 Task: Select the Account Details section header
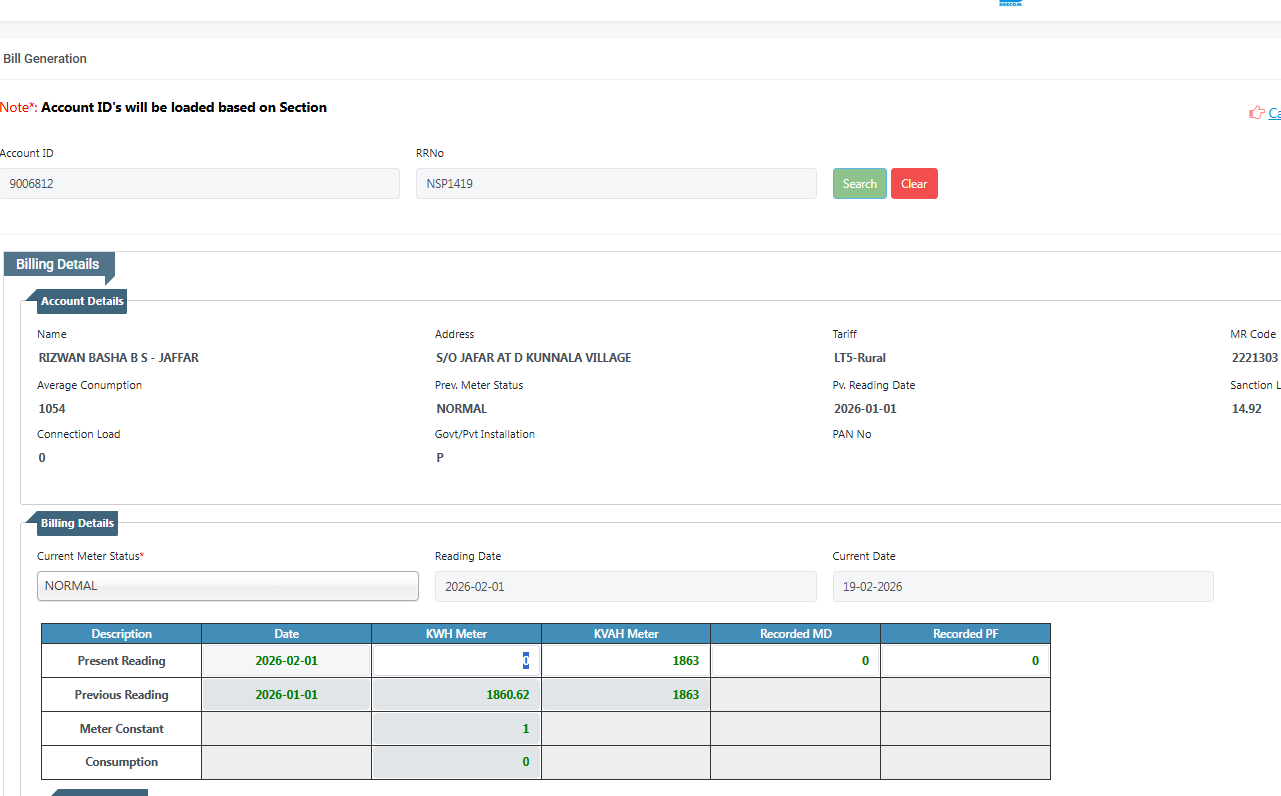click(82, 301)
